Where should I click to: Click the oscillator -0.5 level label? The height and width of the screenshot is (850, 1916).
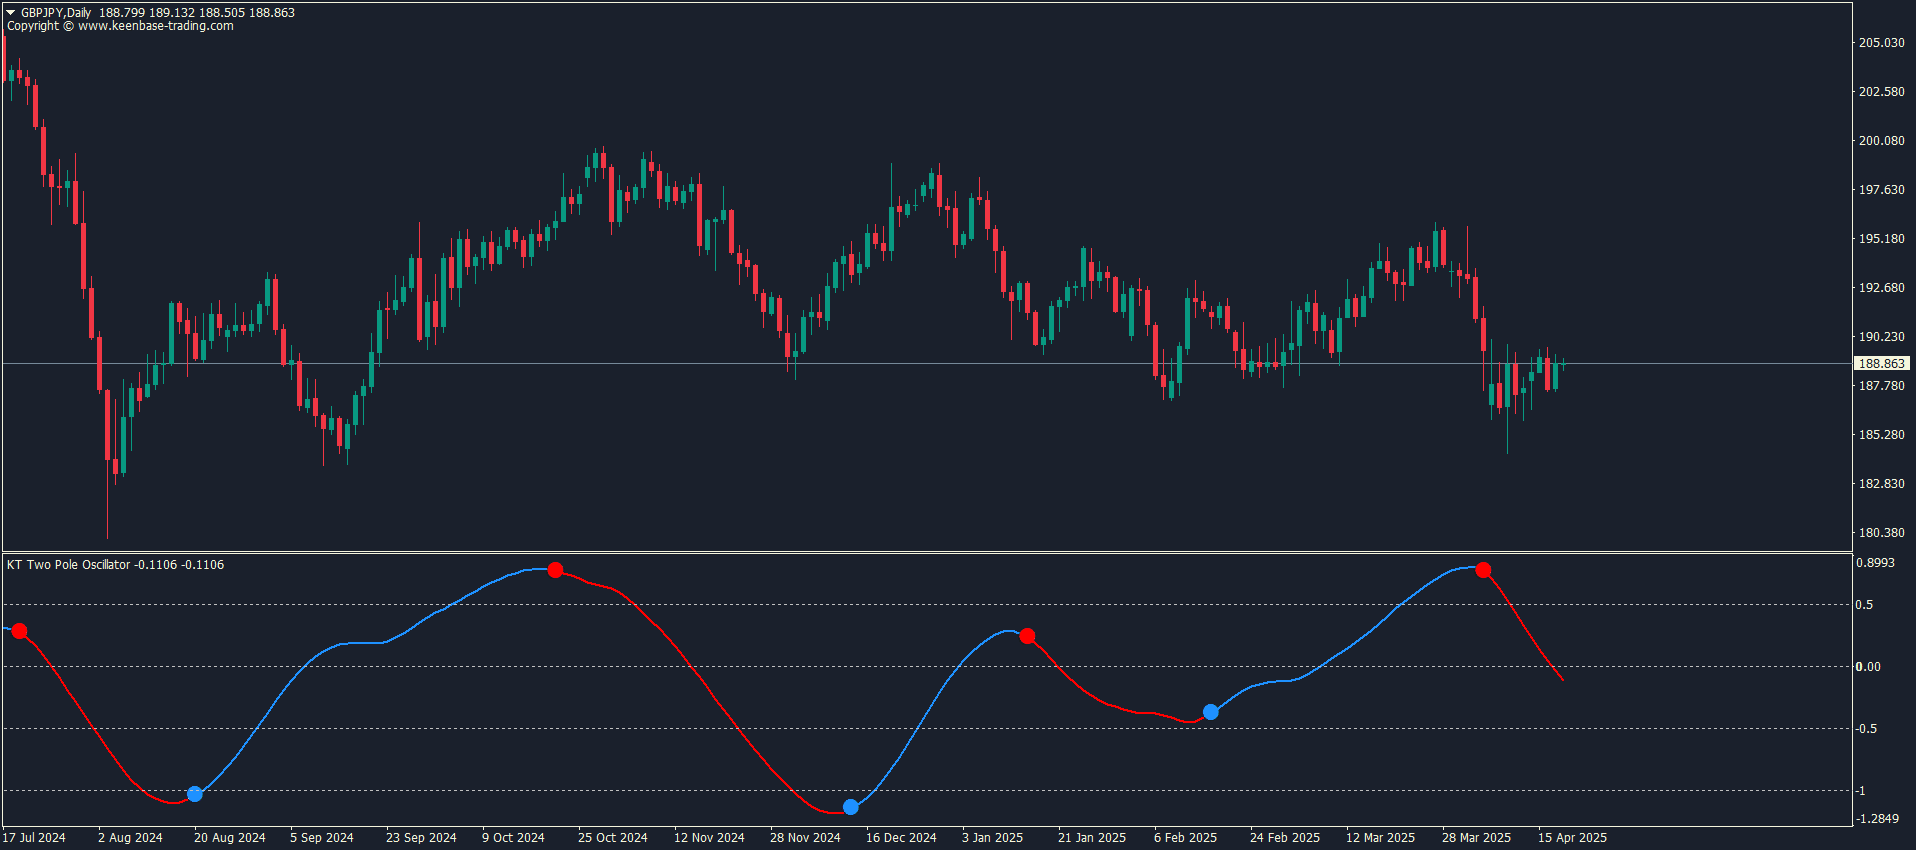pyautogui.click(x=1867, y=729)
